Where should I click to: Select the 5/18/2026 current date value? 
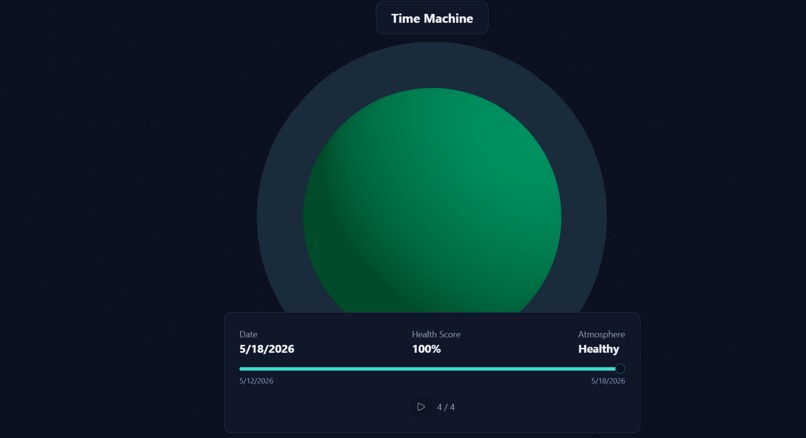[x=267, y=349]
